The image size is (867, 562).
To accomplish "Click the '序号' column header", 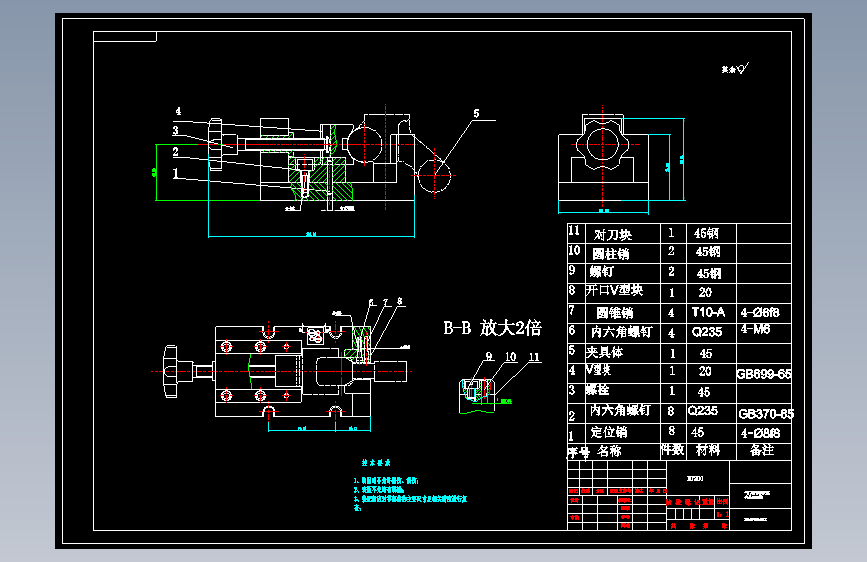I will (578, 452).
